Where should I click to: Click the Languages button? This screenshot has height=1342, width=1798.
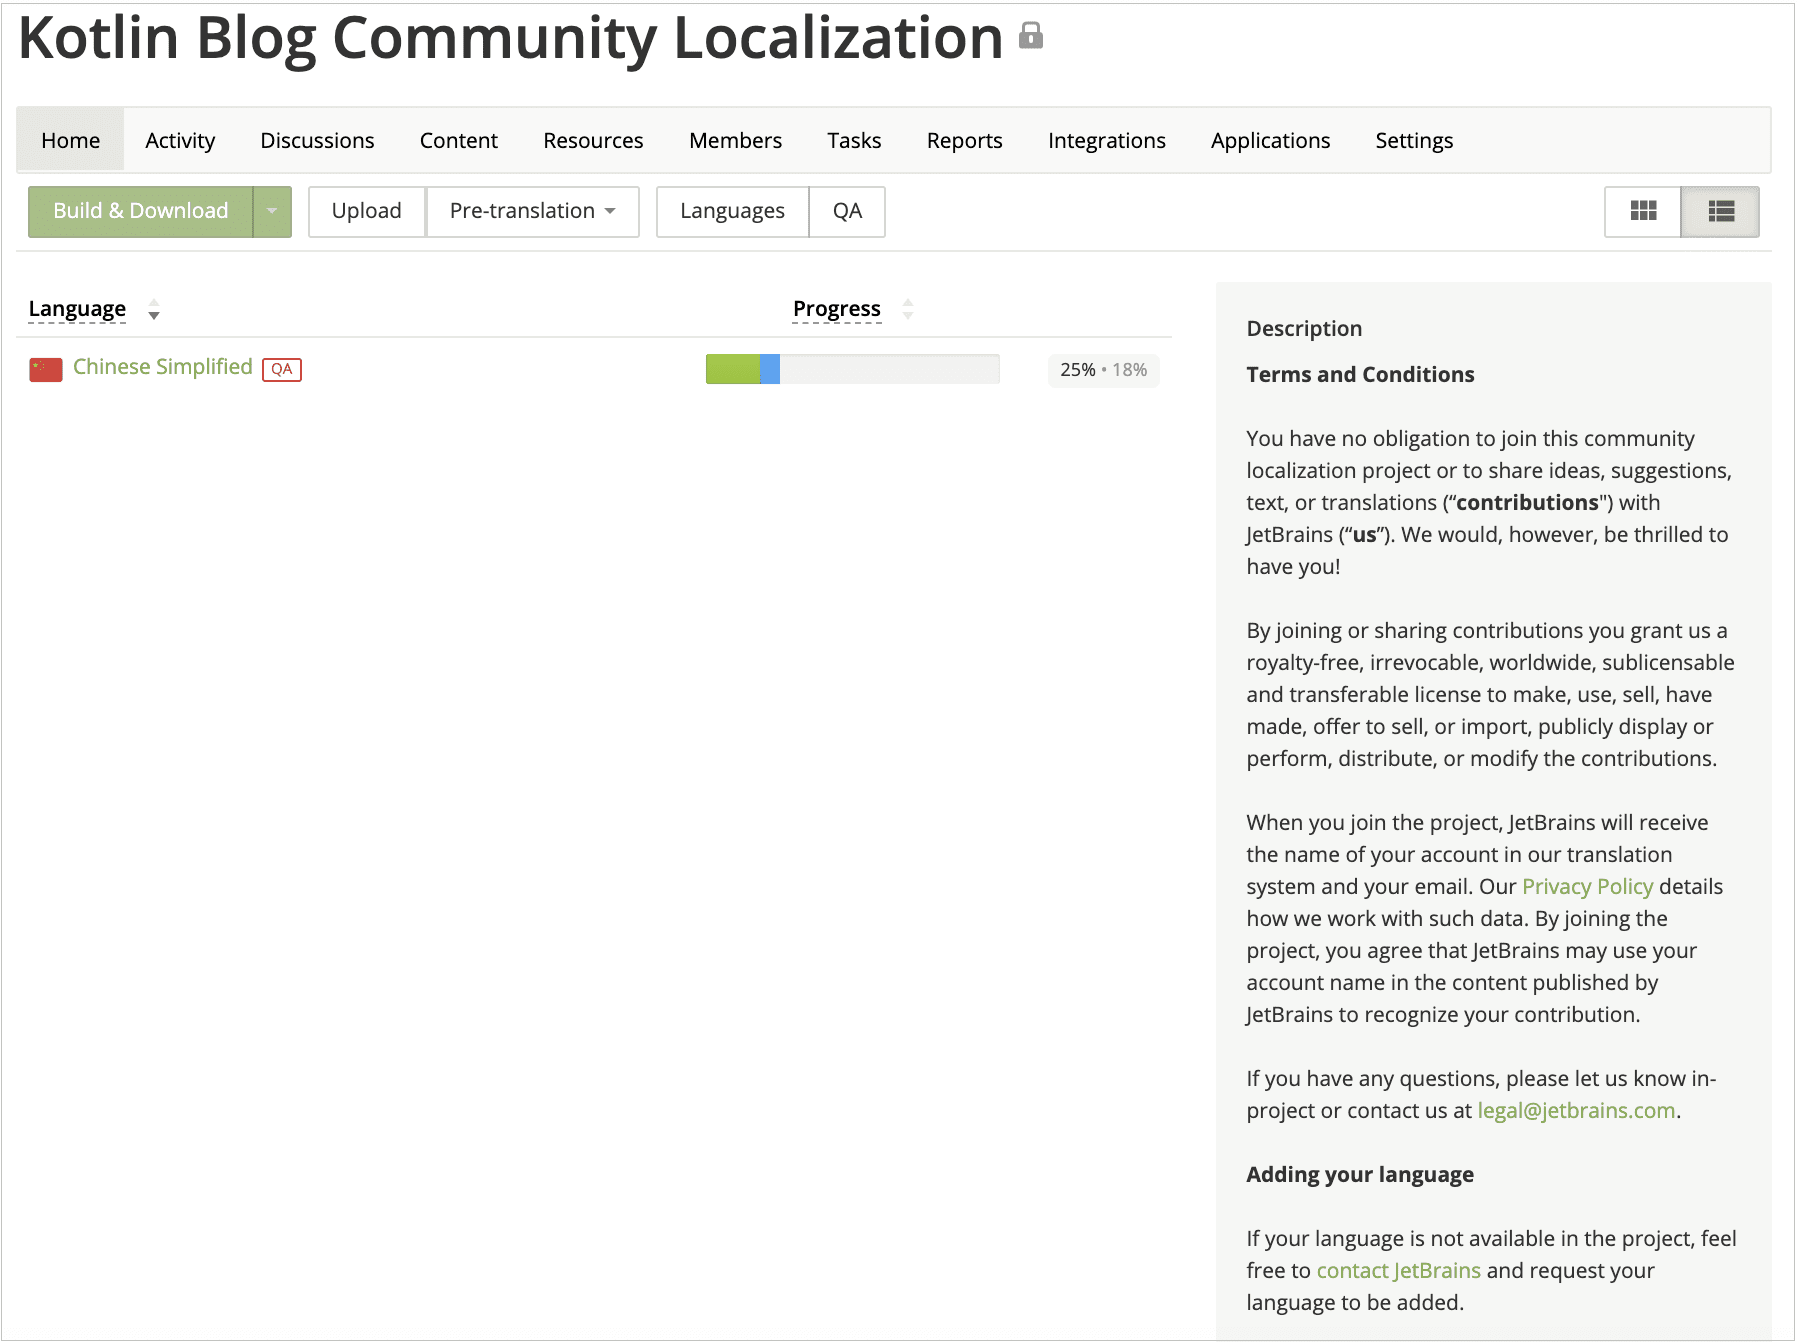coord(732,211)
